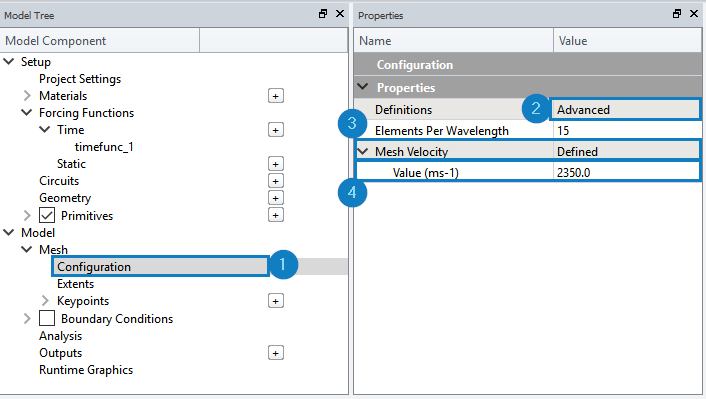Image resolution: width=706 pixels, height=399 pixels.
Task: Select the Outputs tree item
Action: (x=60, y=353)
